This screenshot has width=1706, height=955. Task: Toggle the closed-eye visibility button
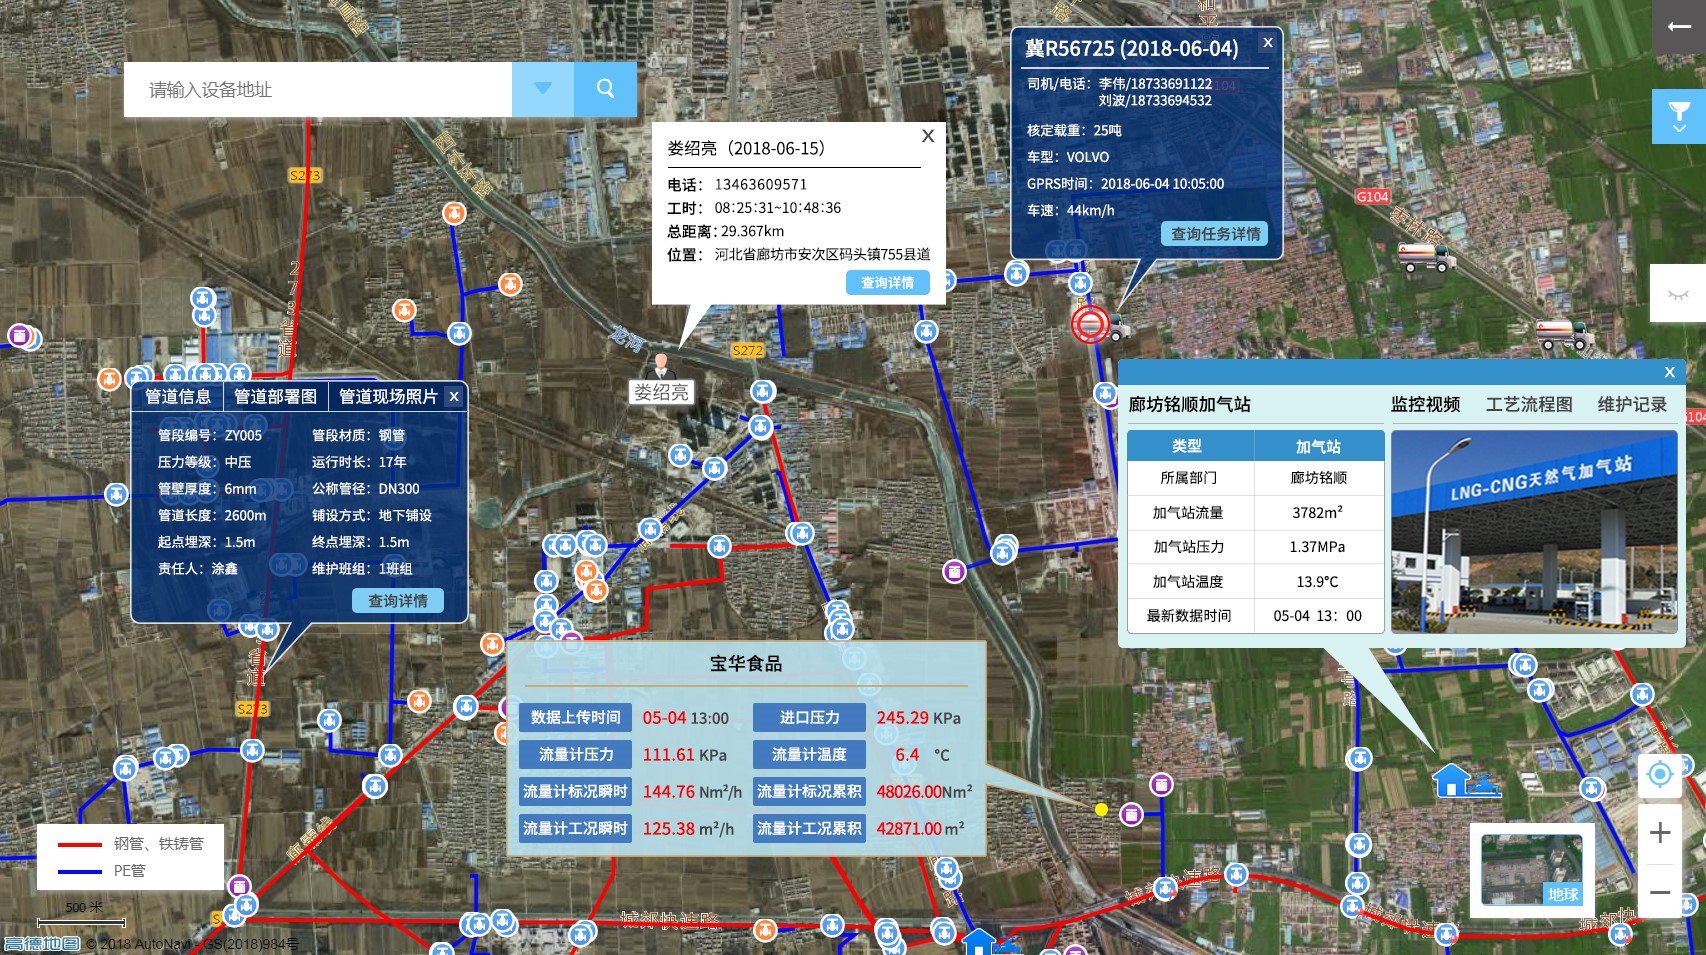coord(1679,294)
